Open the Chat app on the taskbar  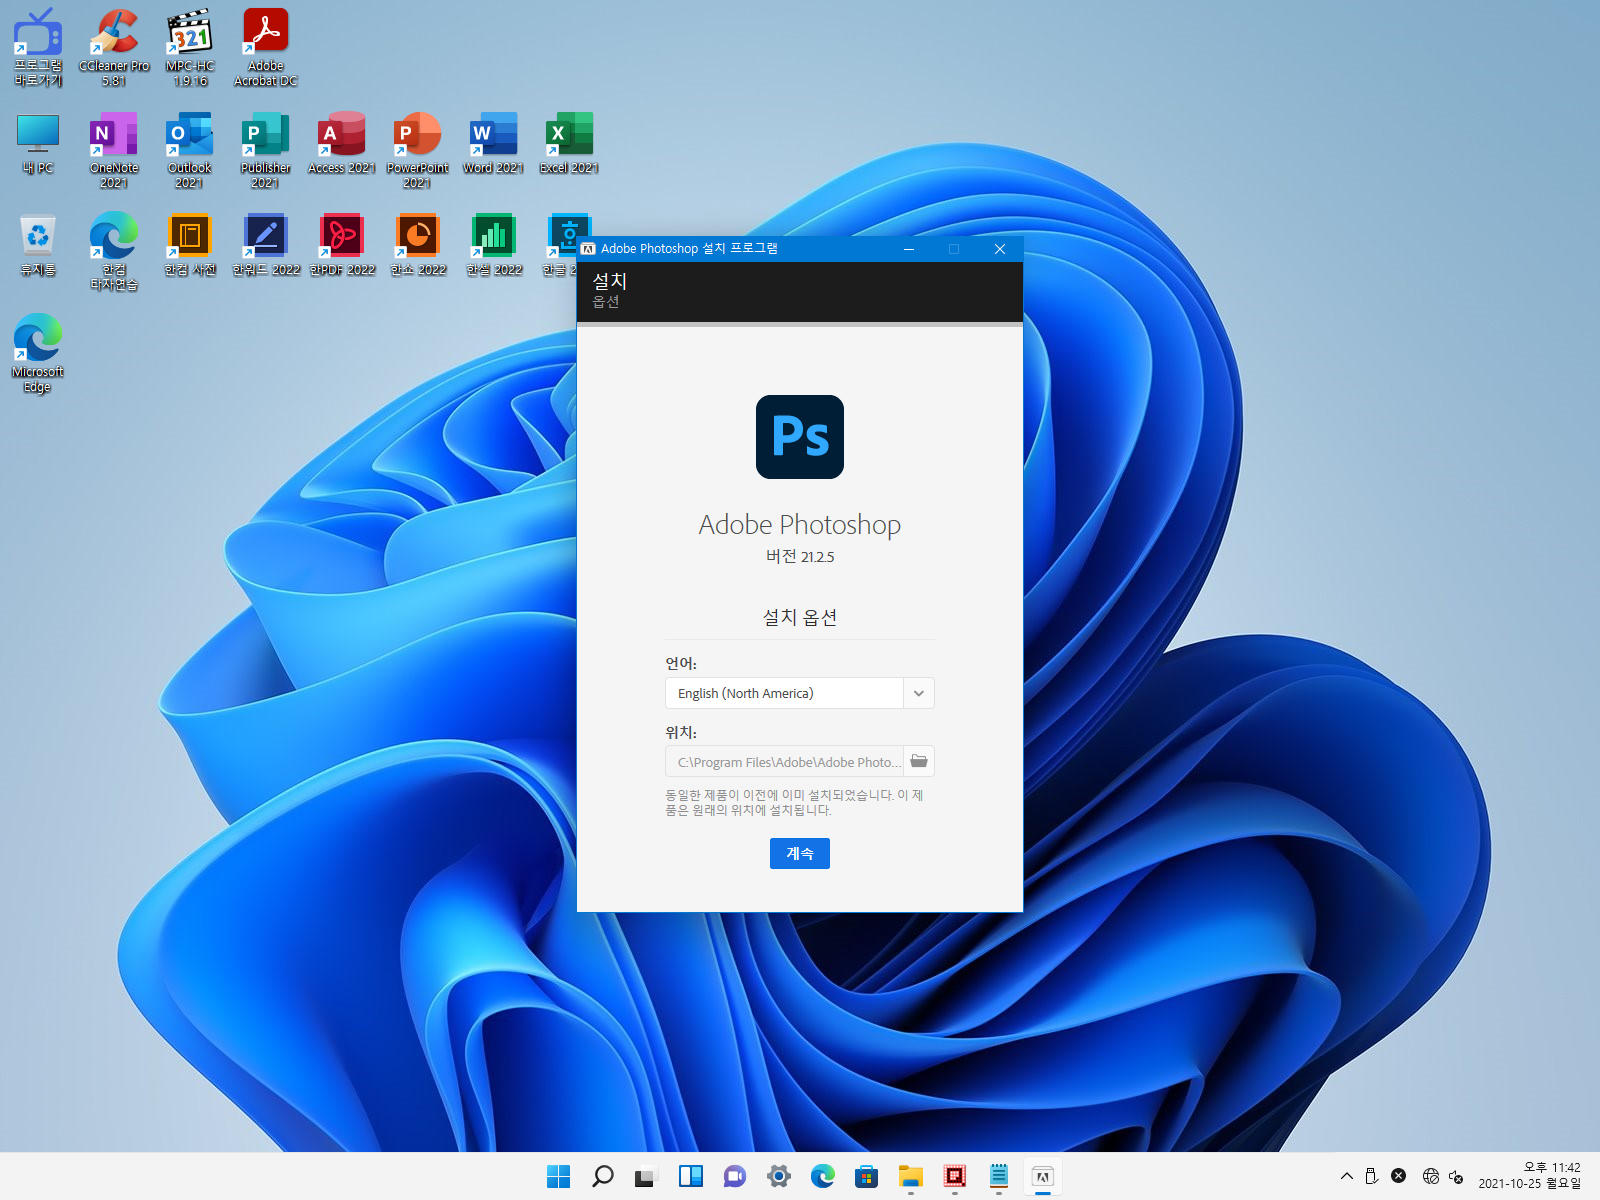(735, 1176)
